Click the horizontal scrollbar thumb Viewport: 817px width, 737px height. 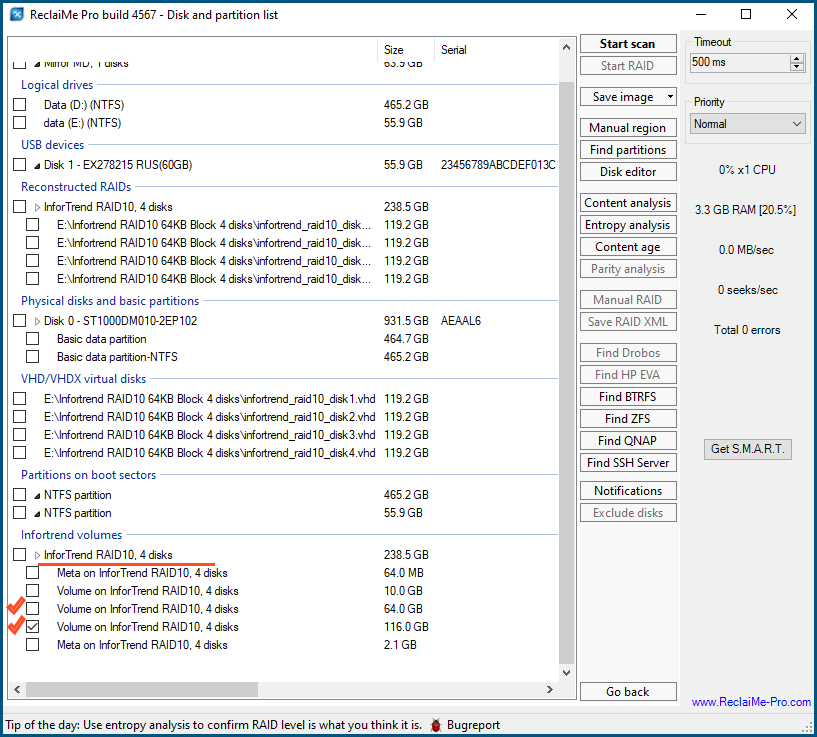[142, 690]
